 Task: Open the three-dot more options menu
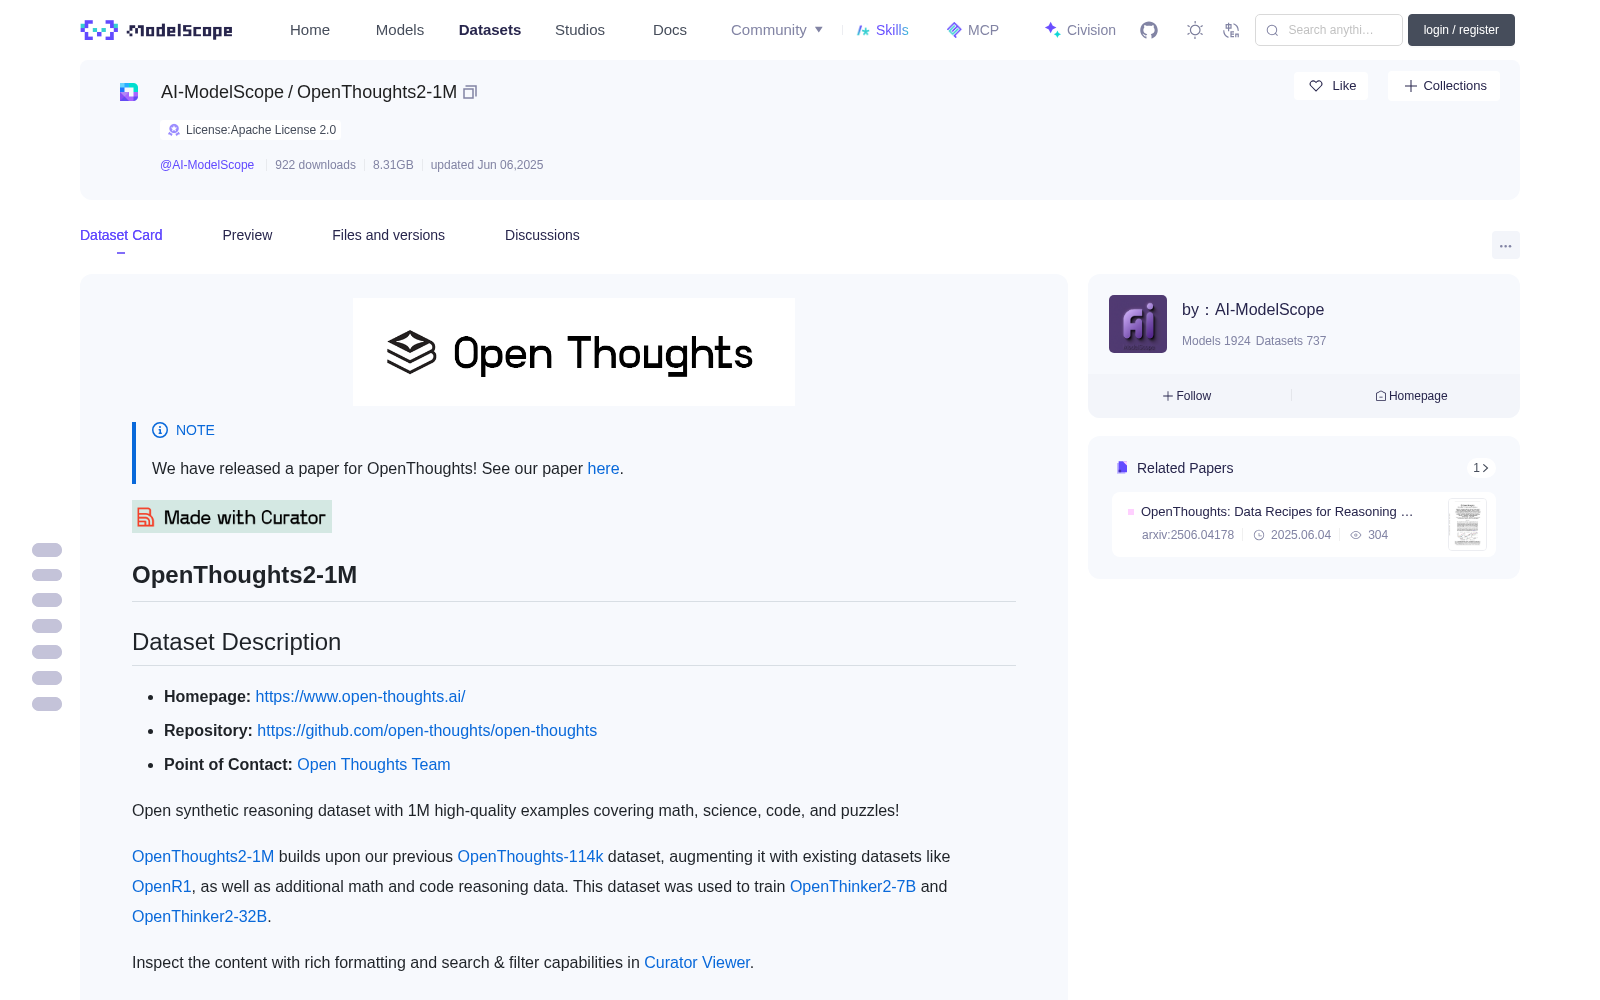click(x=1506, y=245)
